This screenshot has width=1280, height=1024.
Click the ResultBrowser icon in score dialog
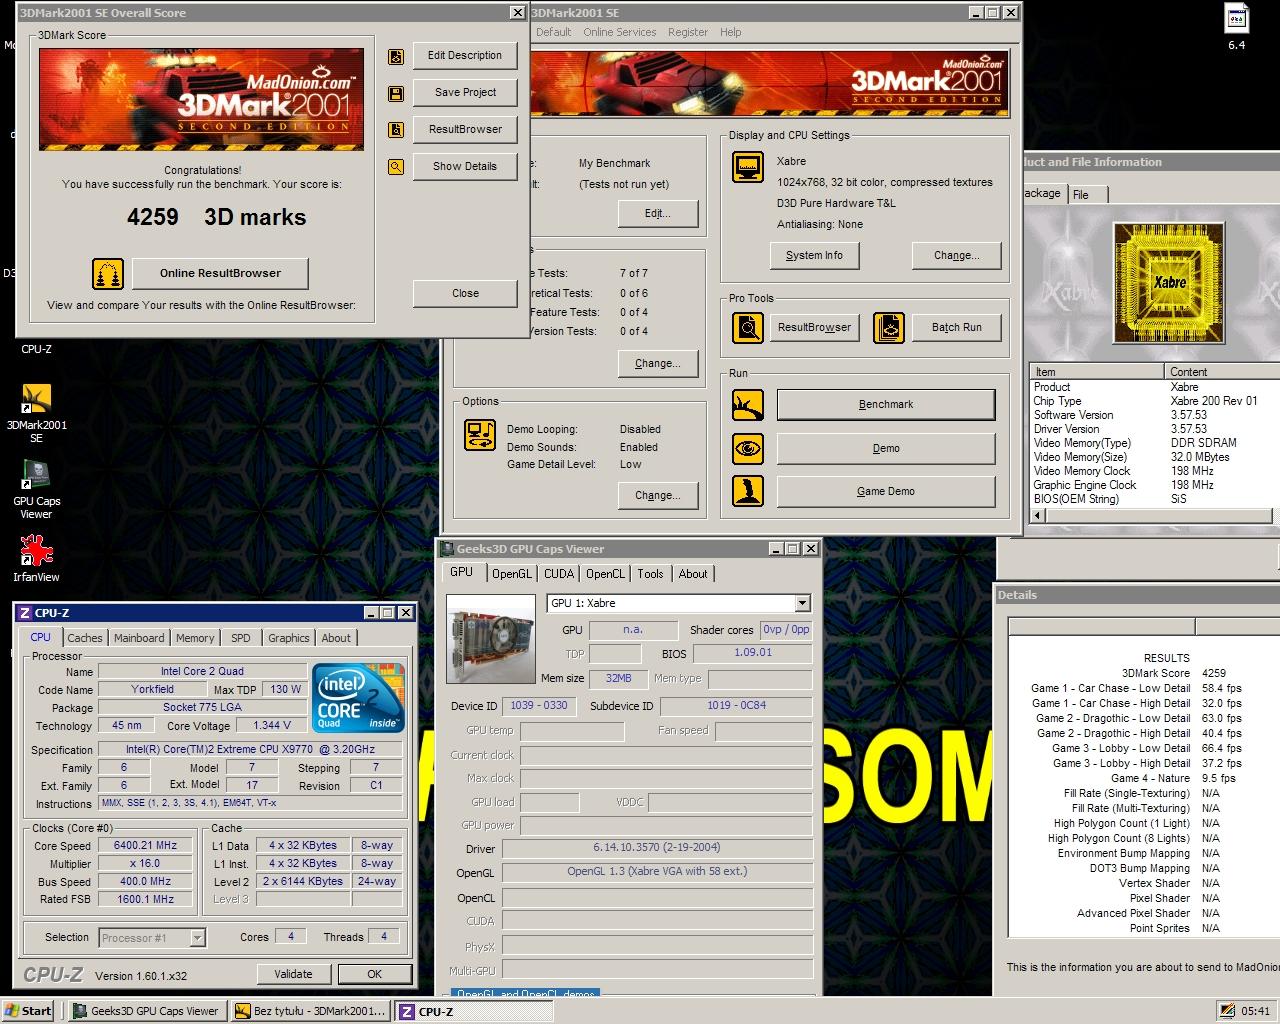coord(396,130)
